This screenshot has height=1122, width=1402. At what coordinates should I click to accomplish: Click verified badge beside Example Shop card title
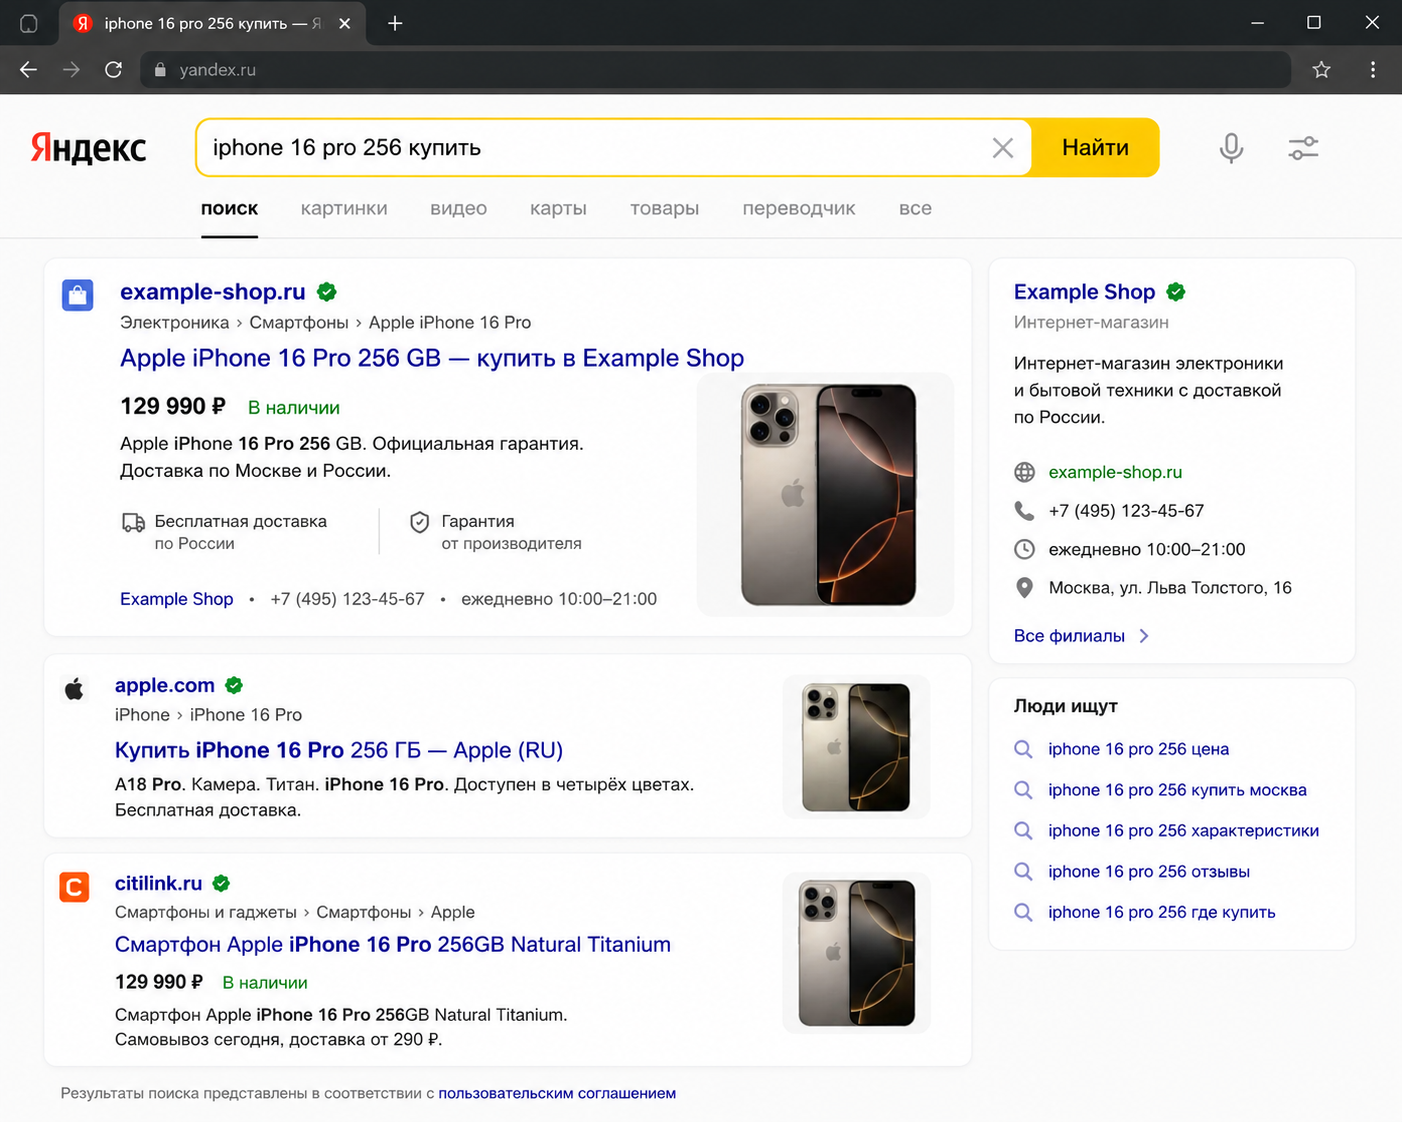point(1176,292)
